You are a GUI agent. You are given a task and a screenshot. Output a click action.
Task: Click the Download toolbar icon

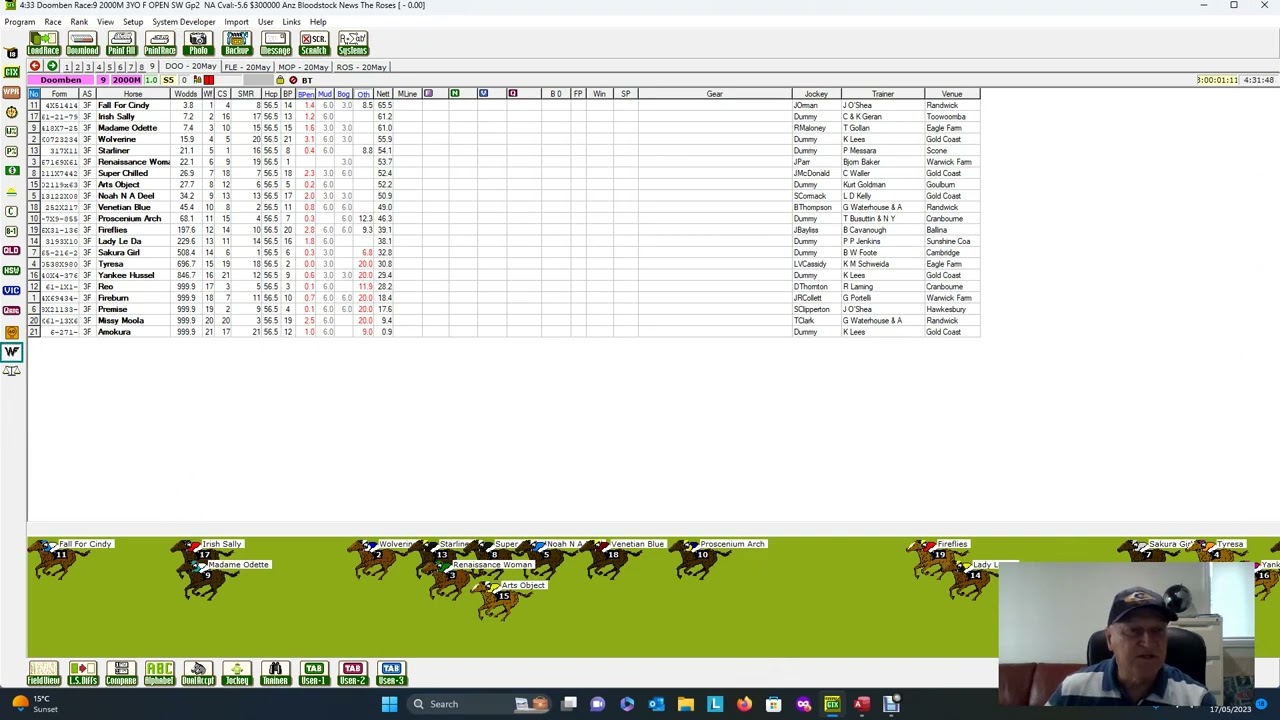[x=82, y=44]
